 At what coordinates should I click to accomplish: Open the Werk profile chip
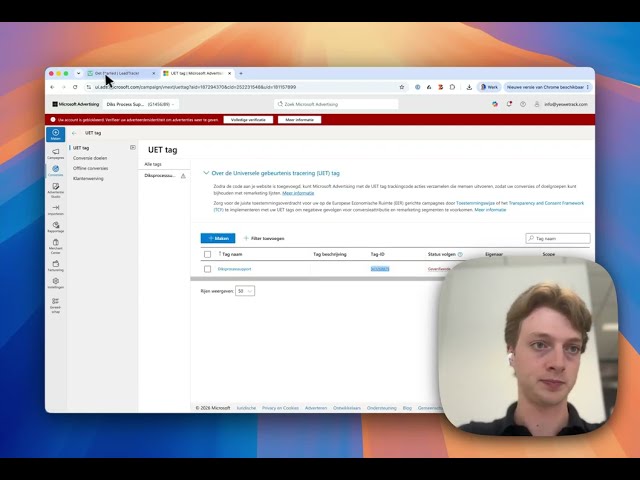click(489, 87)
